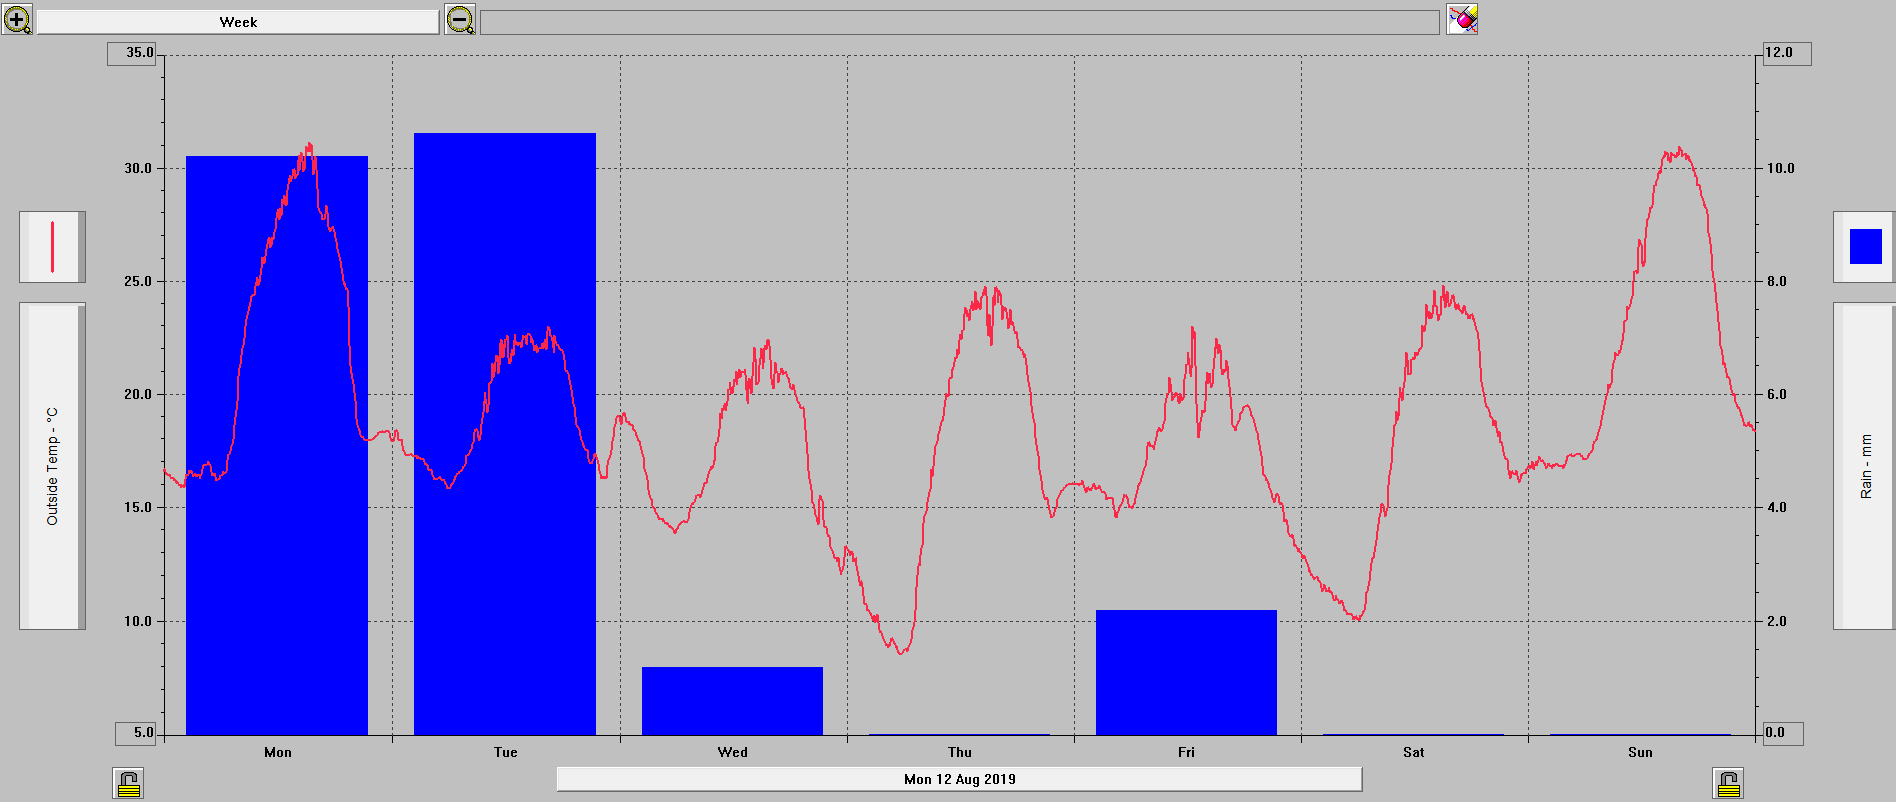Viewport: 1896px width, 802px height.
Task: Select the 12.0 rain axis maximum field
Action: pyautogui.click(x=1785, y=53)
